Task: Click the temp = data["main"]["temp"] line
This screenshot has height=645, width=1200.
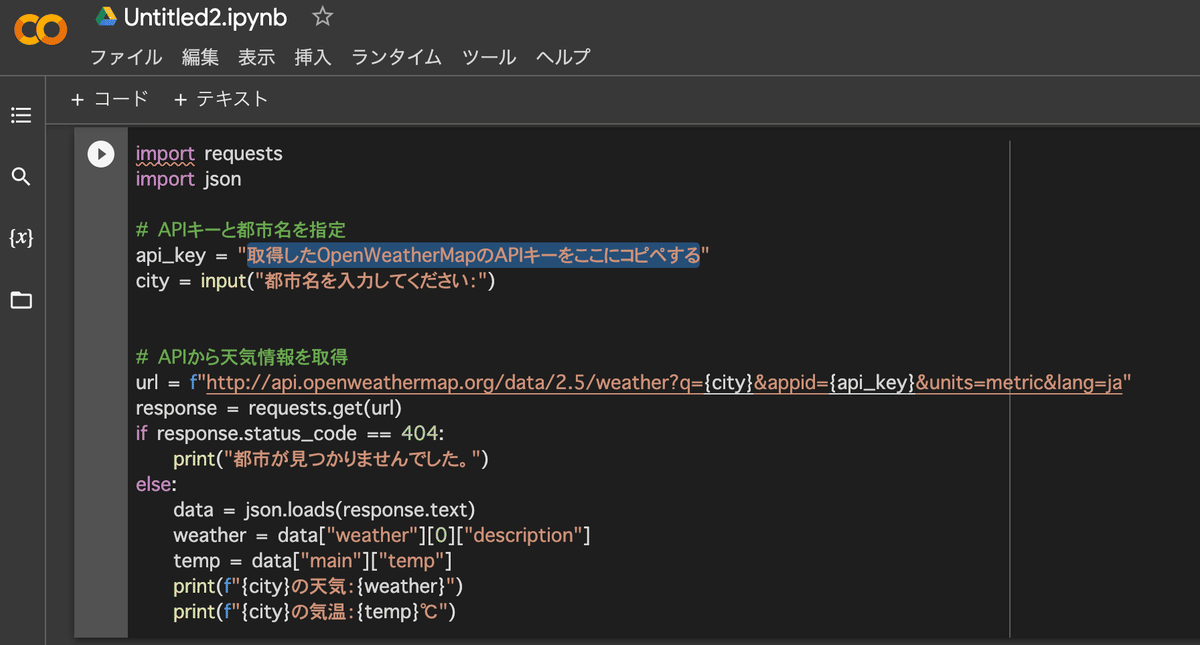Action: 313,560
